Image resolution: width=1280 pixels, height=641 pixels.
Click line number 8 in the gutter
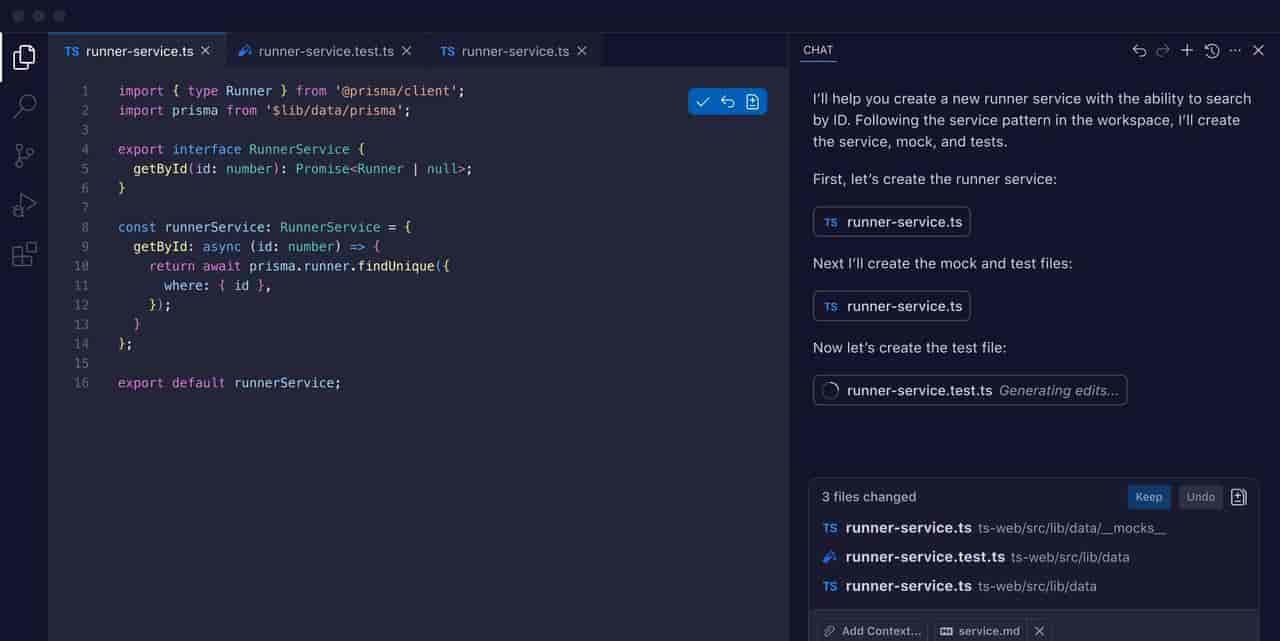(85, 227)
